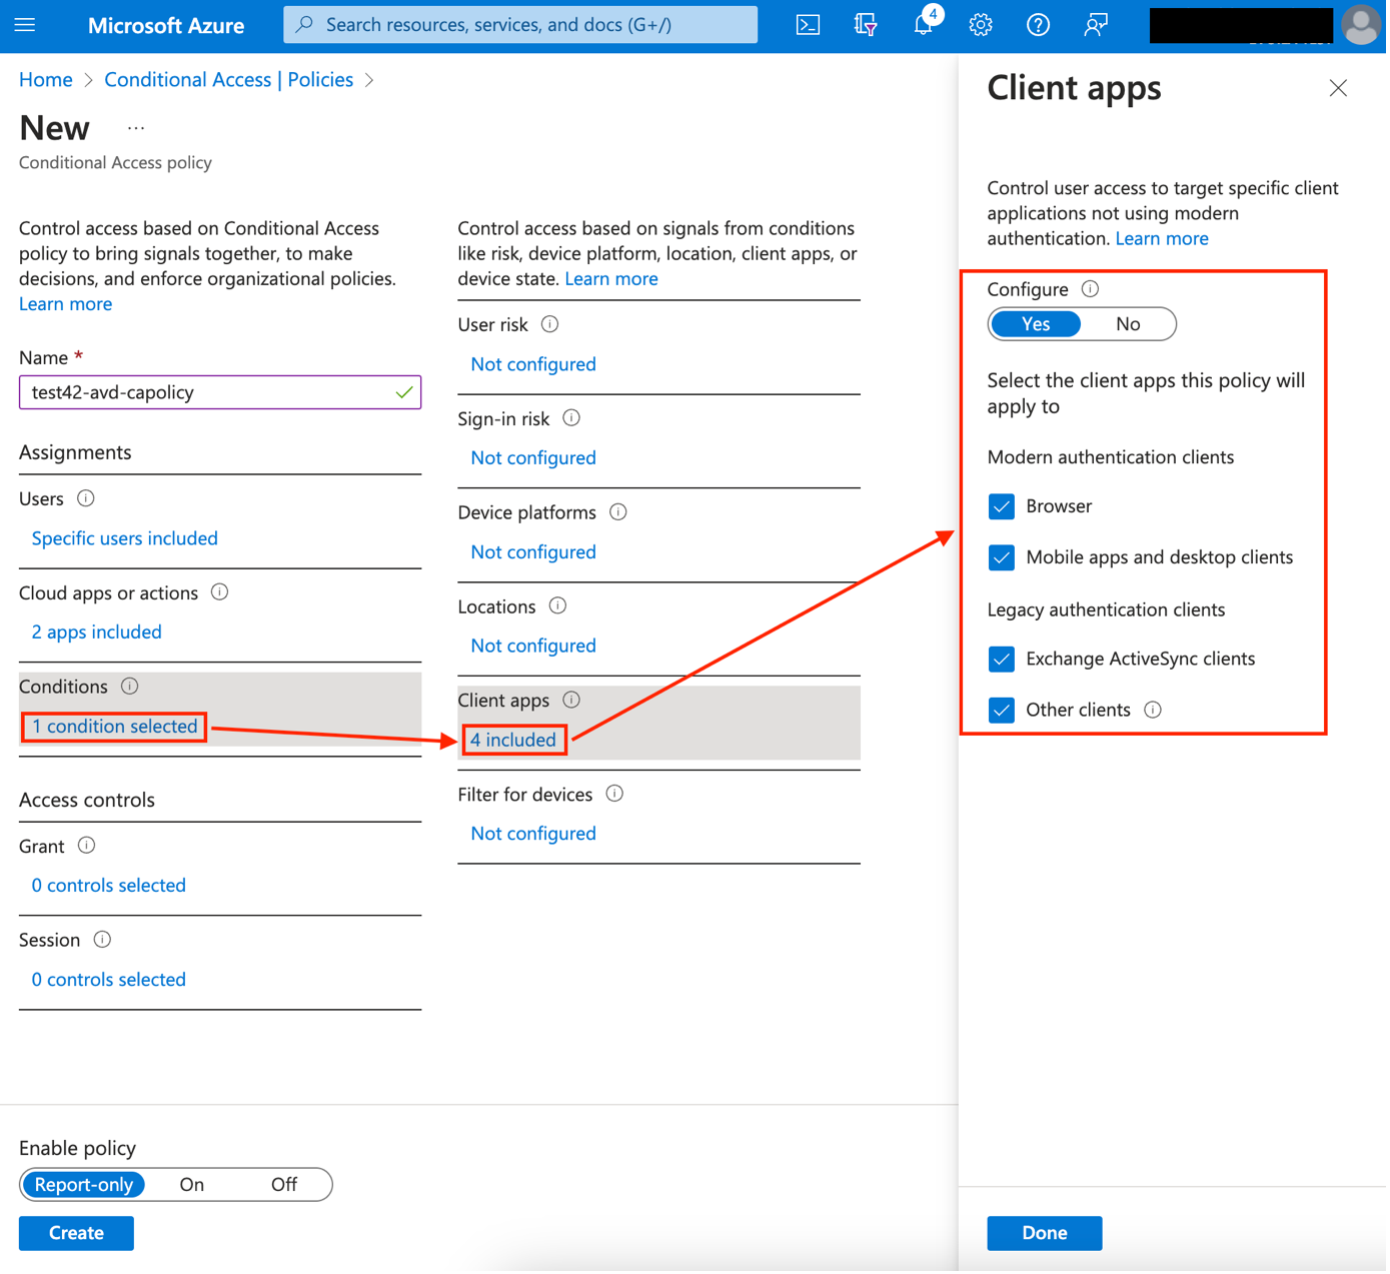Go to Home breadcrumb

46,80
